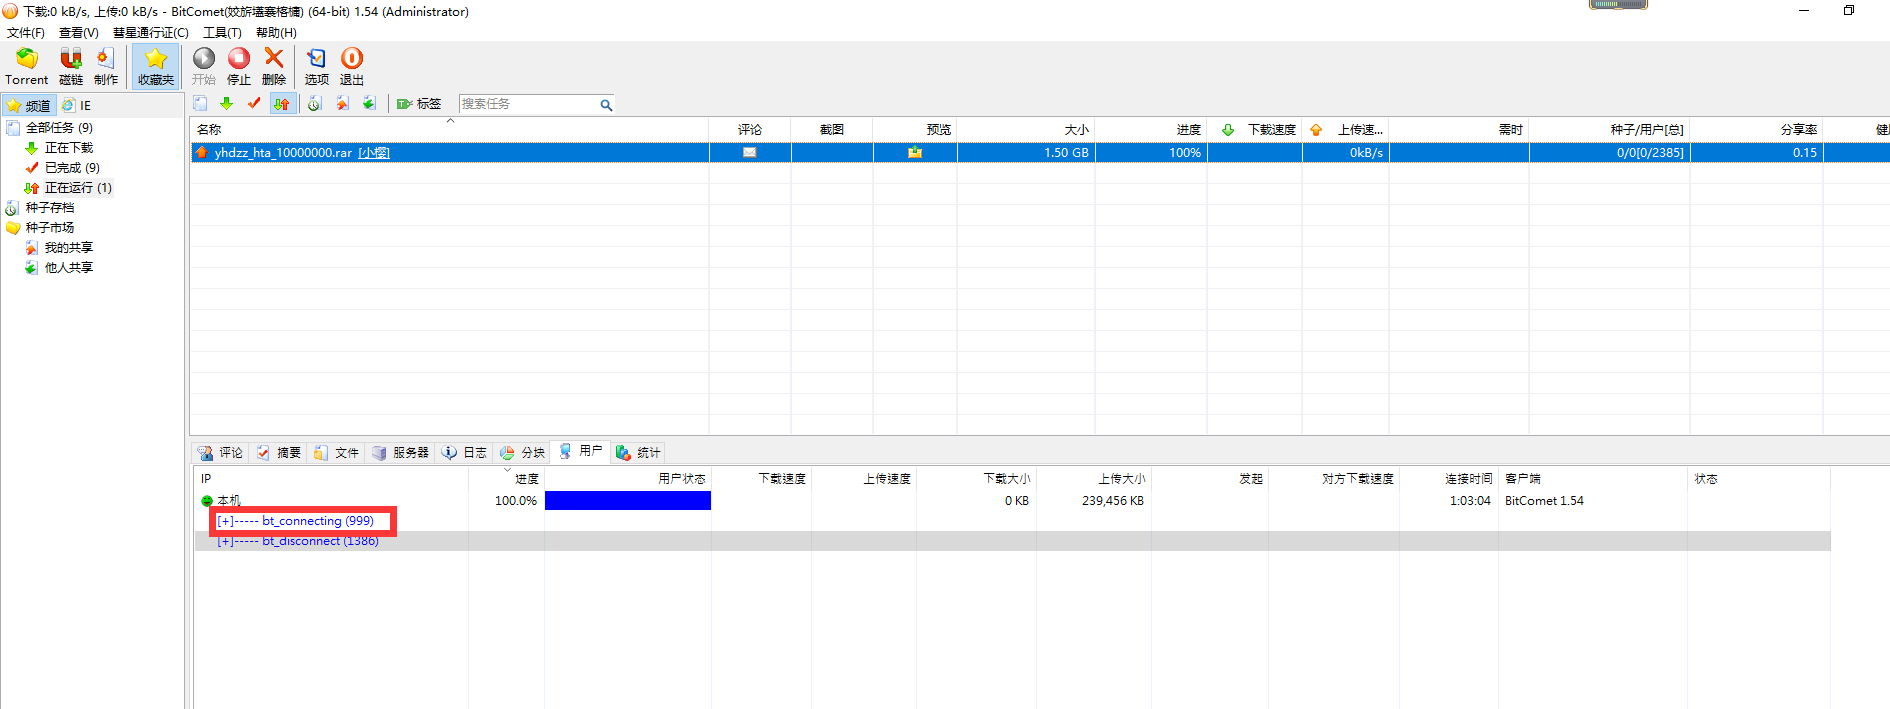The image size is (1890, 709).
Task: Click the make torrent (制作) icon
Action: pyautogui.click(x=105, y=60)
